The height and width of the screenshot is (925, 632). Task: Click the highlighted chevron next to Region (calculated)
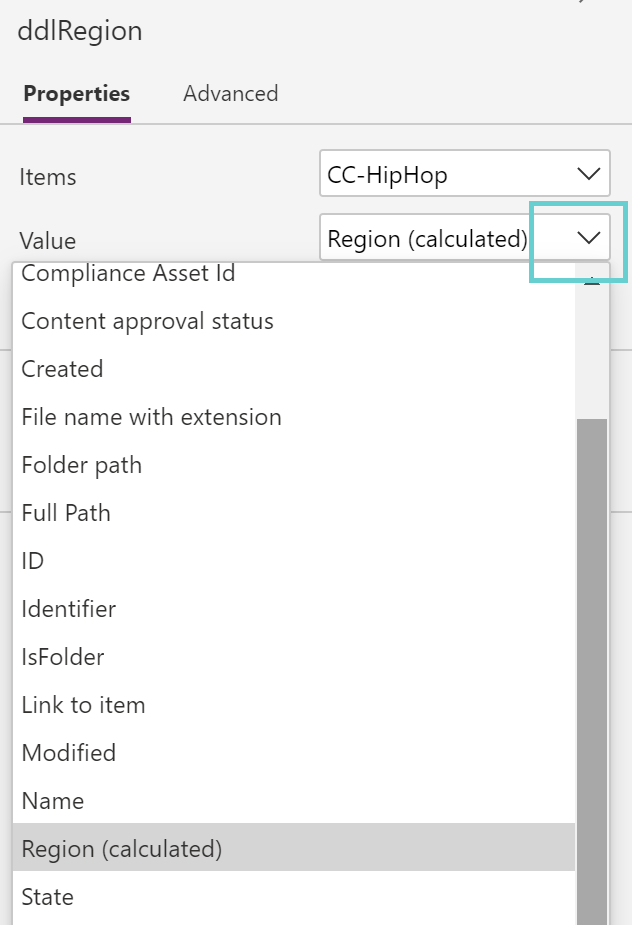click(x=583, y=238)
